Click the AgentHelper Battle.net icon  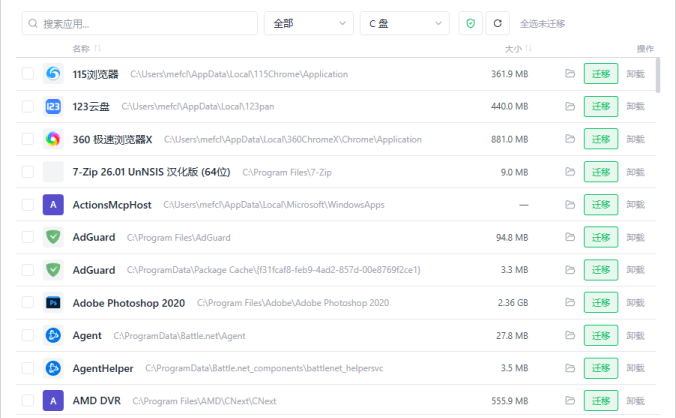point(53,368)
